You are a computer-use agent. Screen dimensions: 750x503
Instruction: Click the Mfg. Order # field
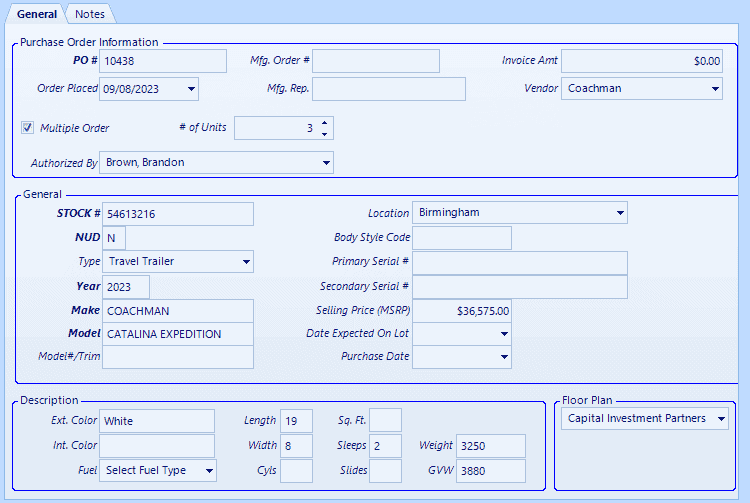point(376,61)
